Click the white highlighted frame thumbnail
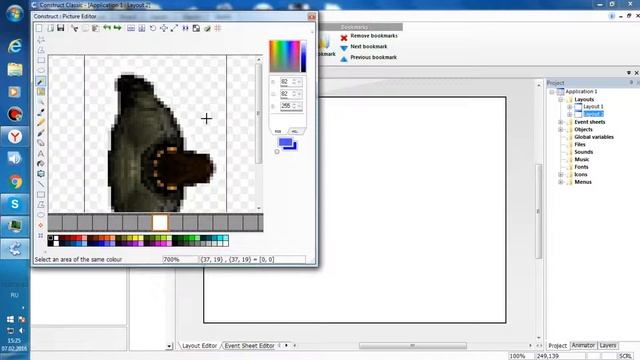 pyautogui.click(x=160, y=223)
